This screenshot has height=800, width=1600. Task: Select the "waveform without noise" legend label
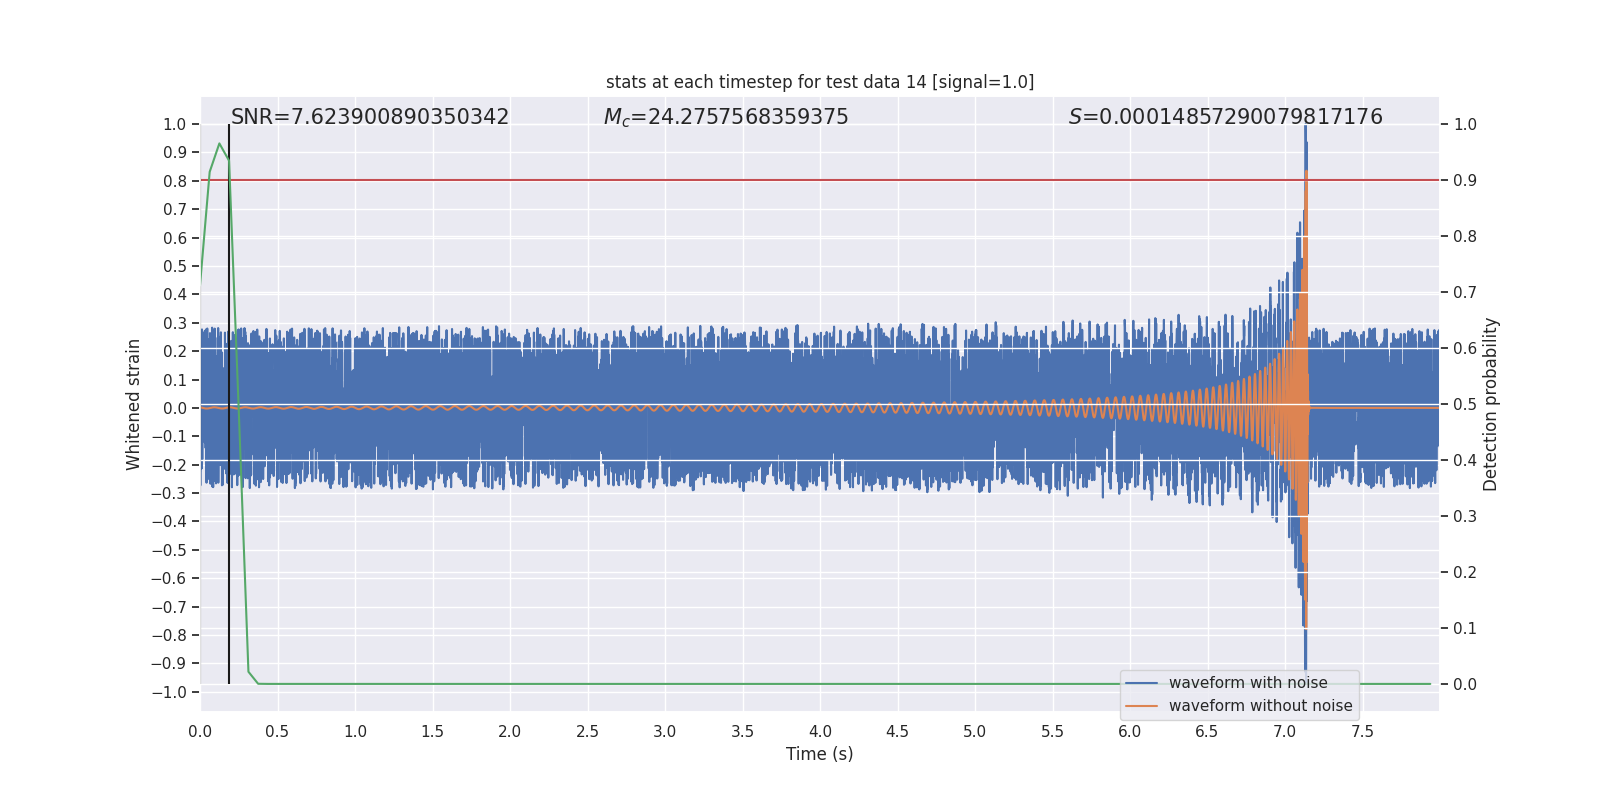(x=1260, y=706)
